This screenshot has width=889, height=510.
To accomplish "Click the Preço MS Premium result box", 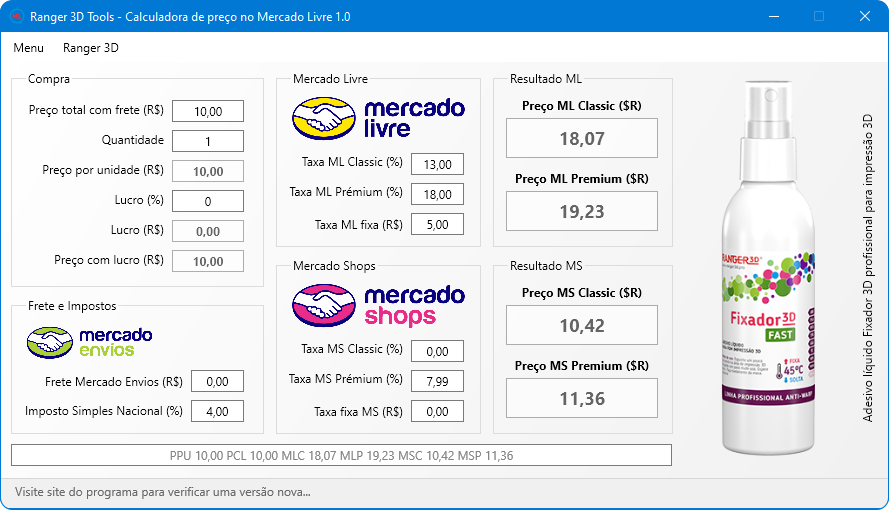I will click(581, 398).
